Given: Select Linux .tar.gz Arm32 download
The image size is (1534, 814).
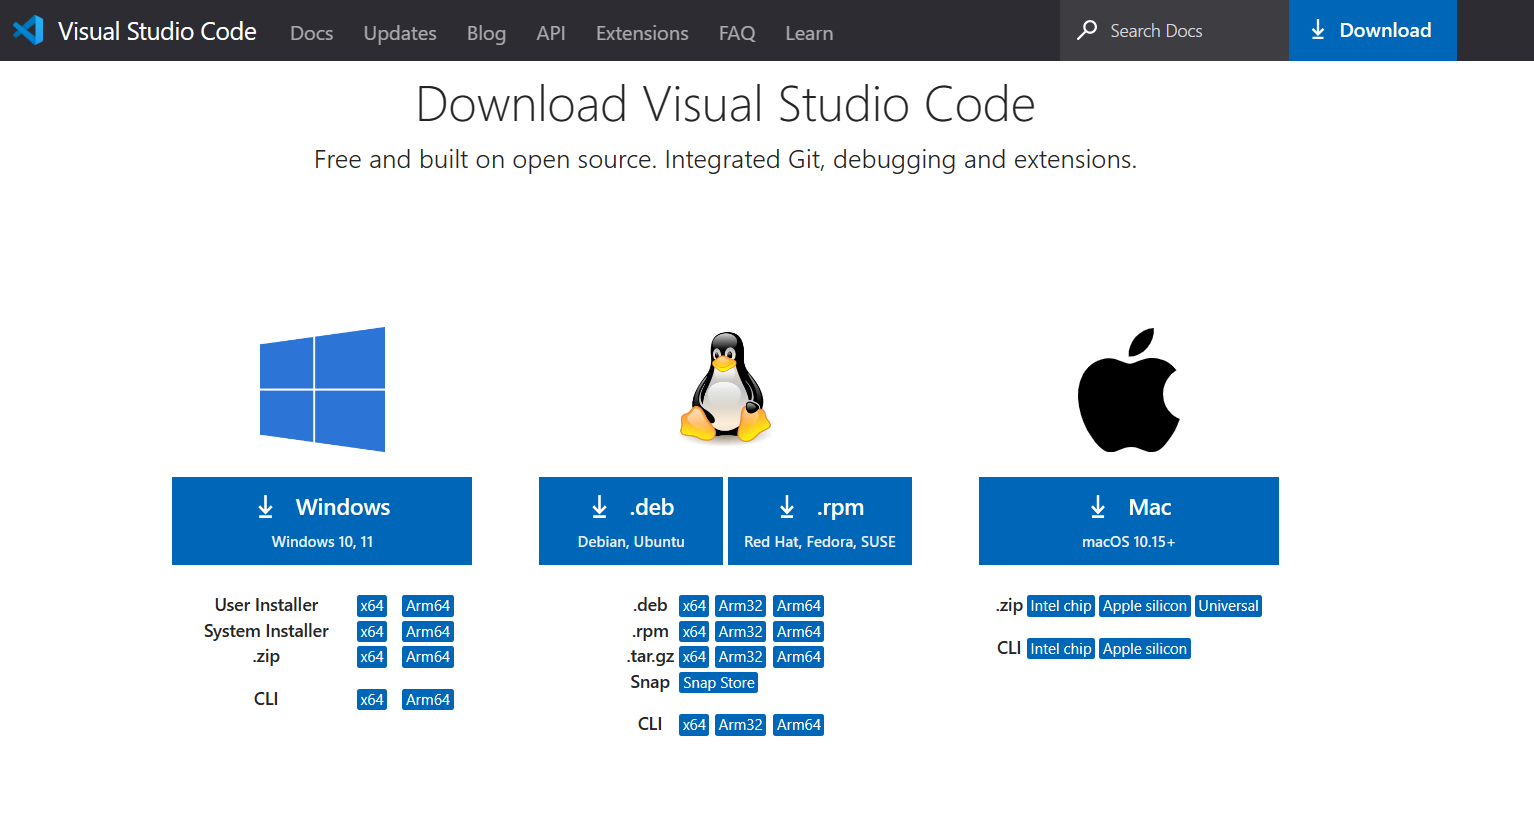Looking at the screenshot, I should [741, 657].
